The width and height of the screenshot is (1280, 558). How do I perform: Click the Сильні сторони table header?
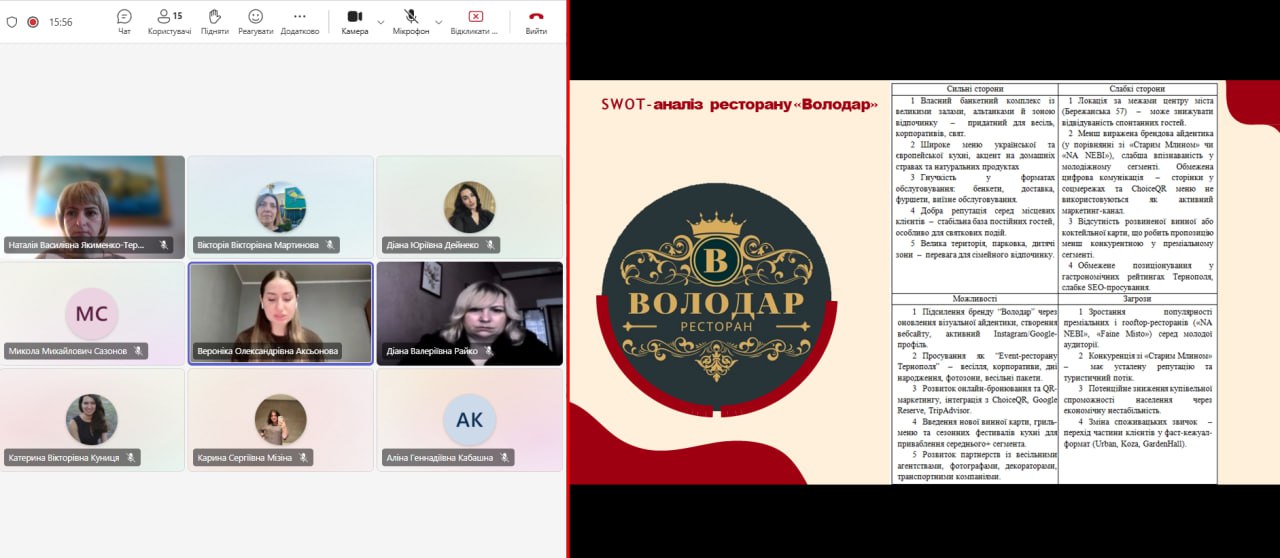pyautogui.click(x=974, y=89)
